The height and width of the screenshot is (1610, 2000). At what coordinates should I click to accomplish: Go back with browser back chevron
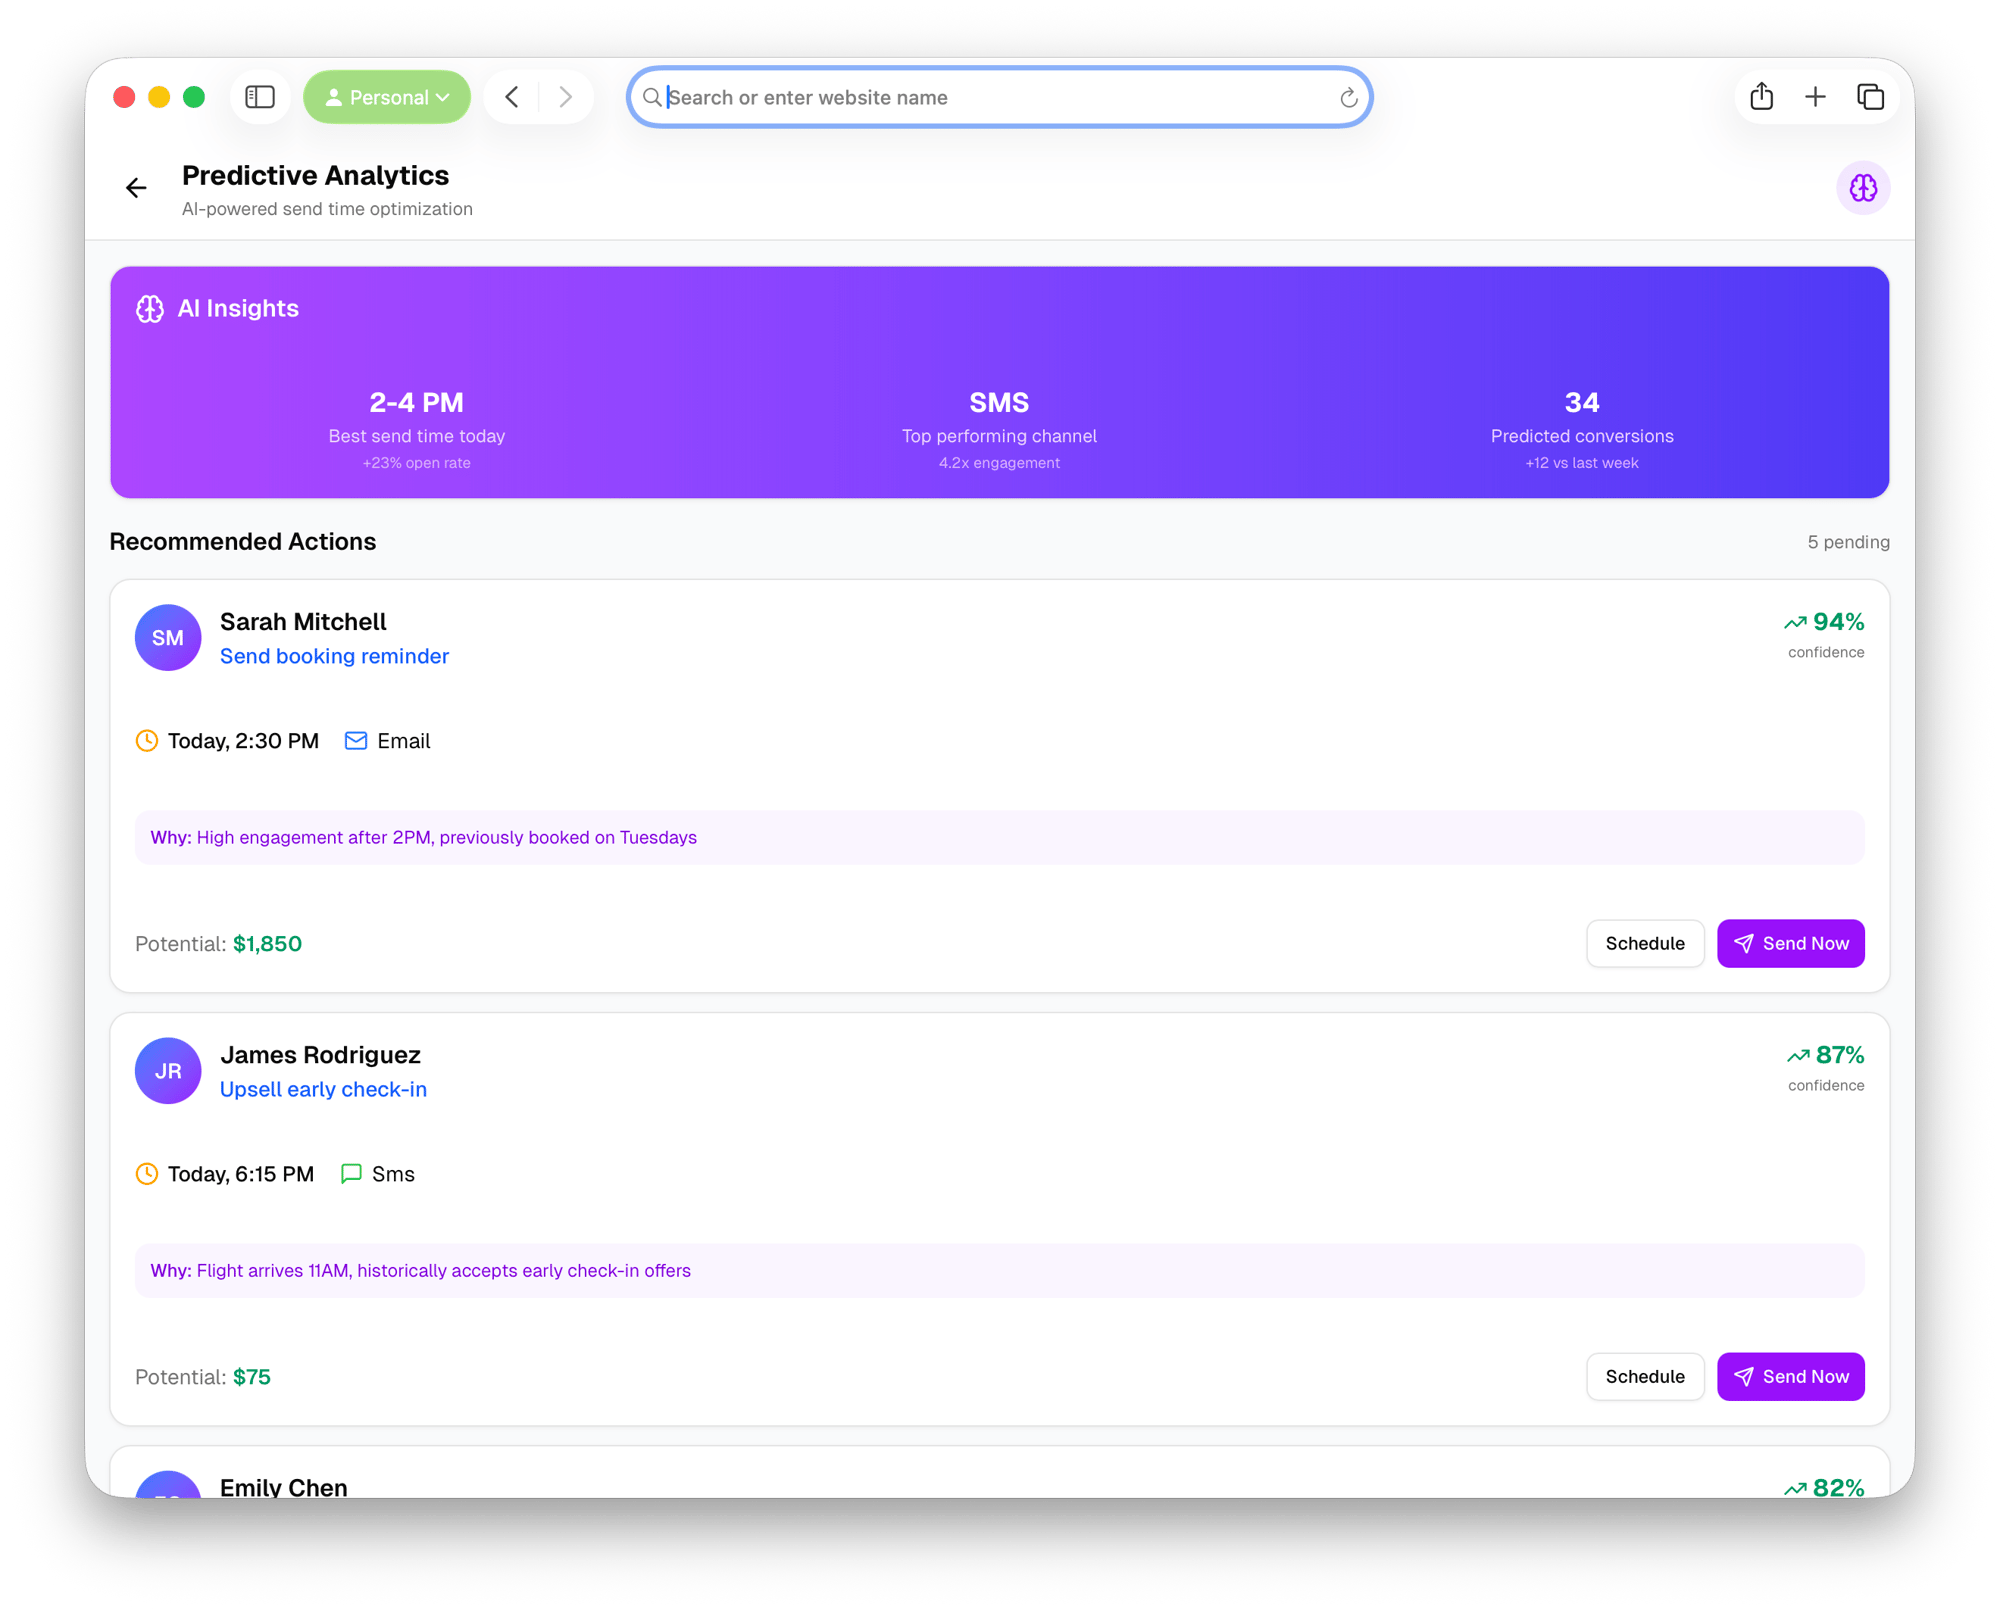click(x=512, y=97)
